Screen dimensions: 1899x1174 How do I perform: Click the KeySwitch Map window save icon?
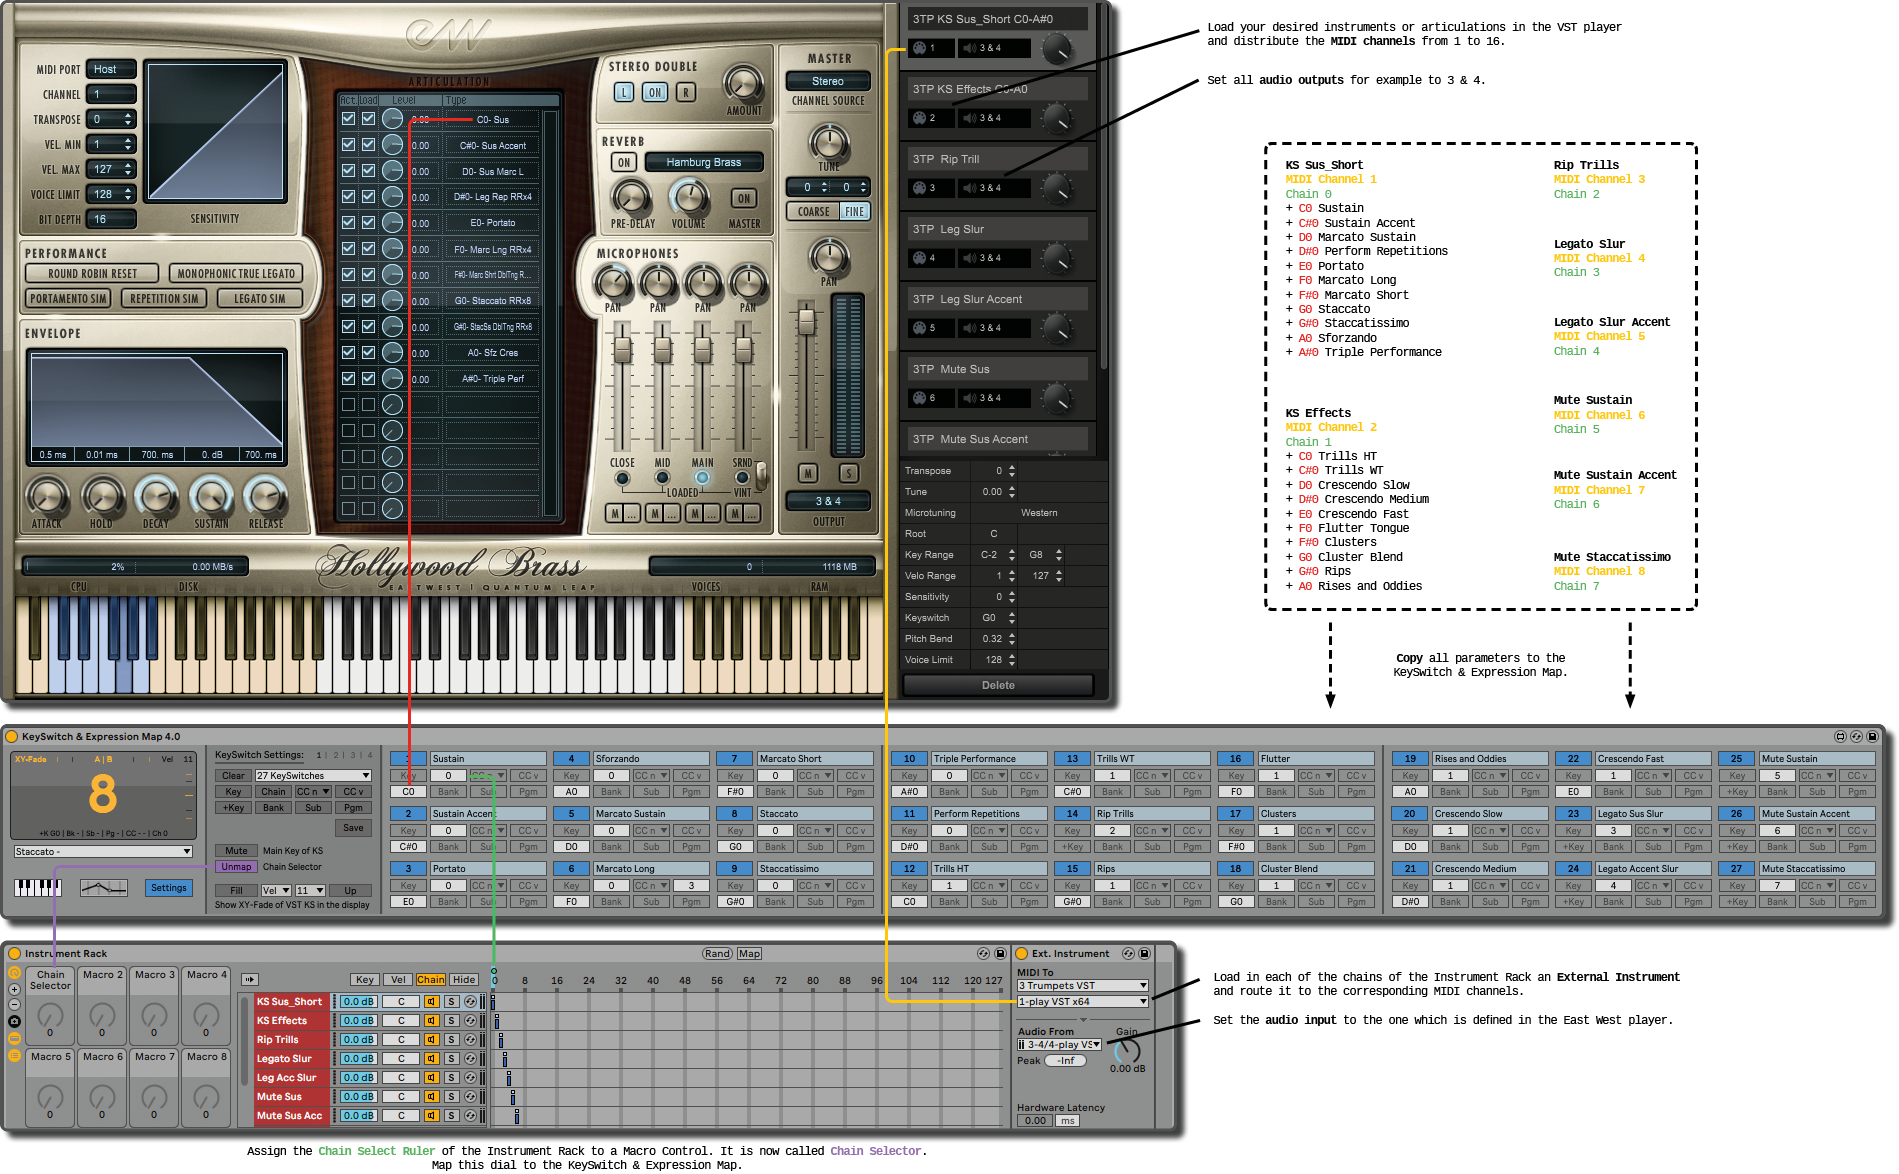[1873, 736]
